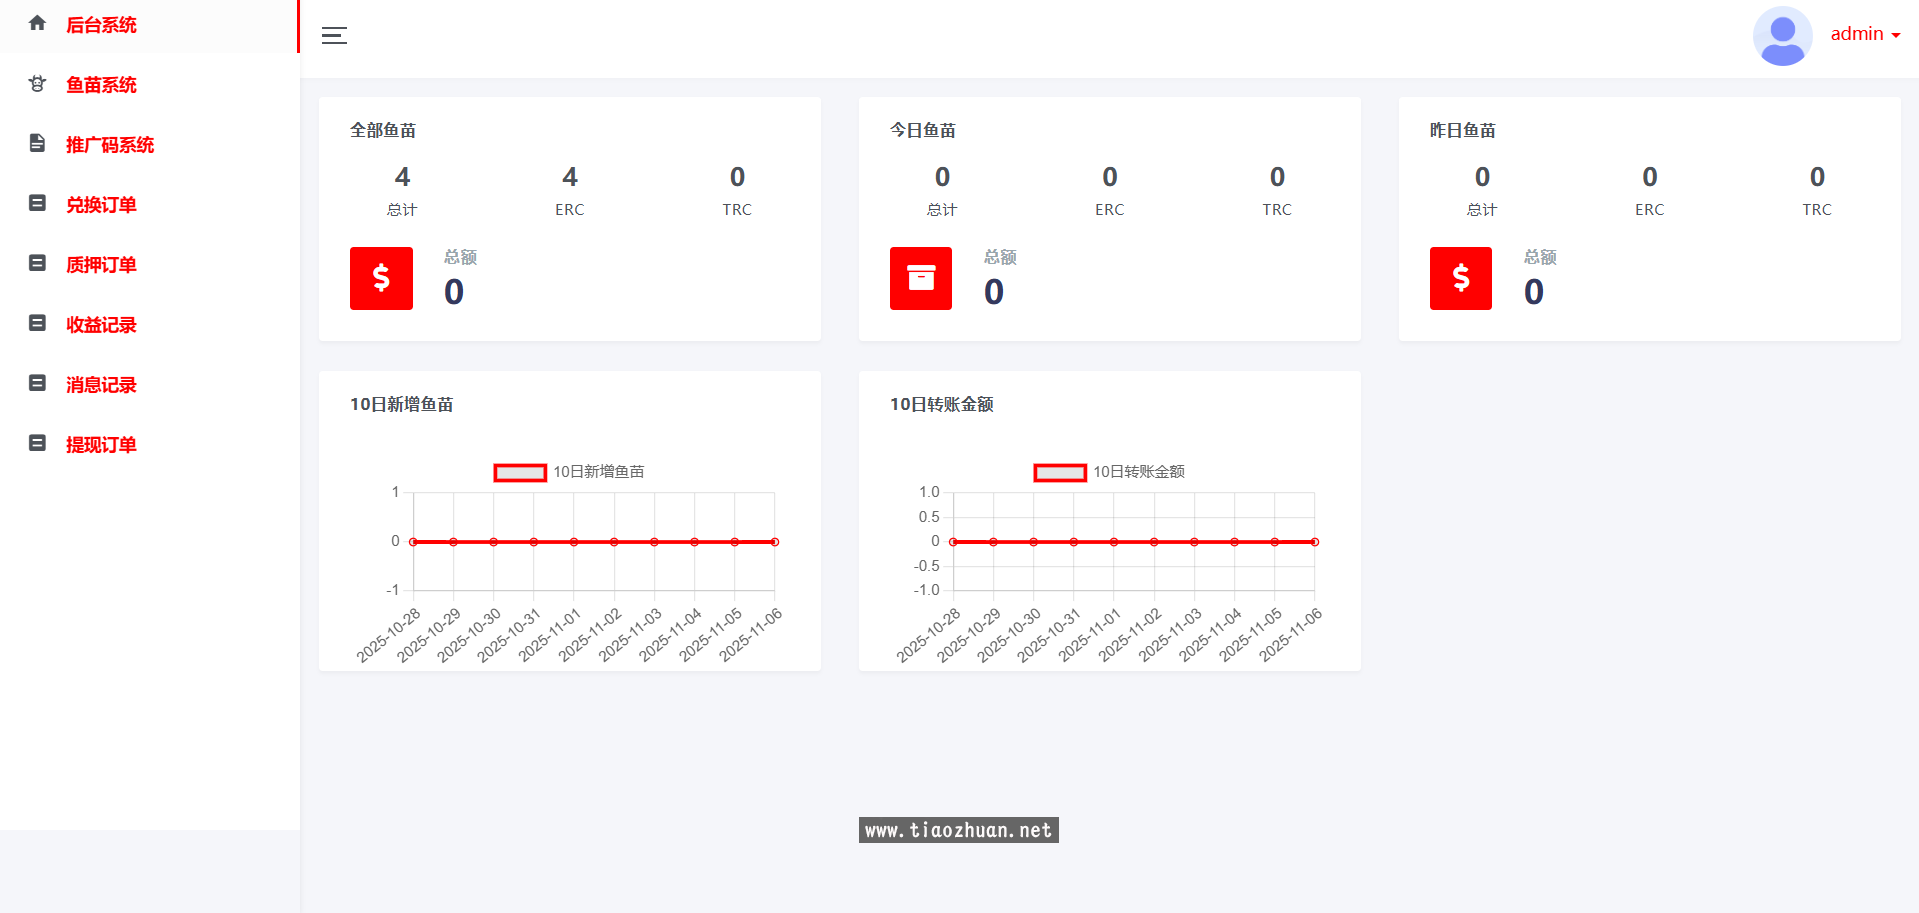Click the home icon beside 后台系统
The width and height of the screenshot is (1919, 913).
(37, 23)
